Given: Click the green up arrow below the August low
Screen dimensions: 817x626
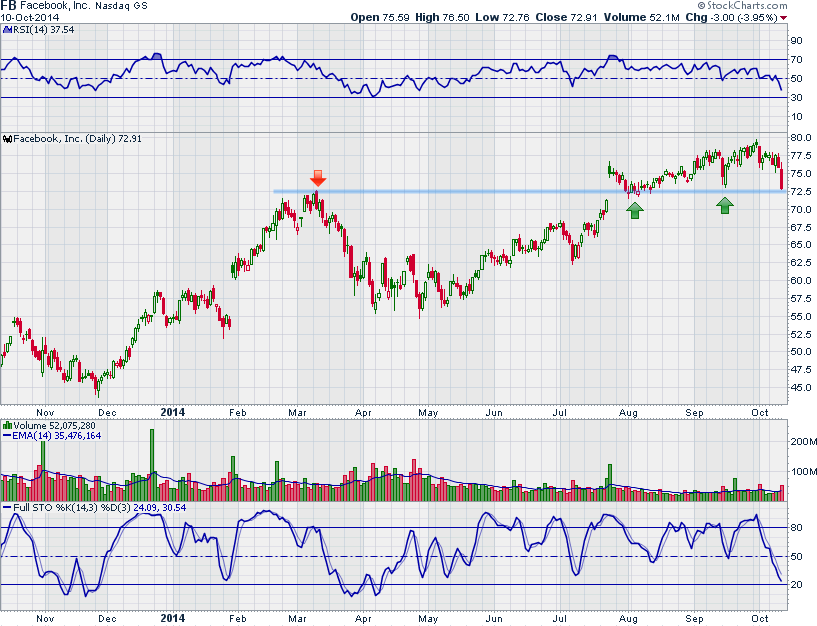Looking at the screenshot, I should point(635,210).
